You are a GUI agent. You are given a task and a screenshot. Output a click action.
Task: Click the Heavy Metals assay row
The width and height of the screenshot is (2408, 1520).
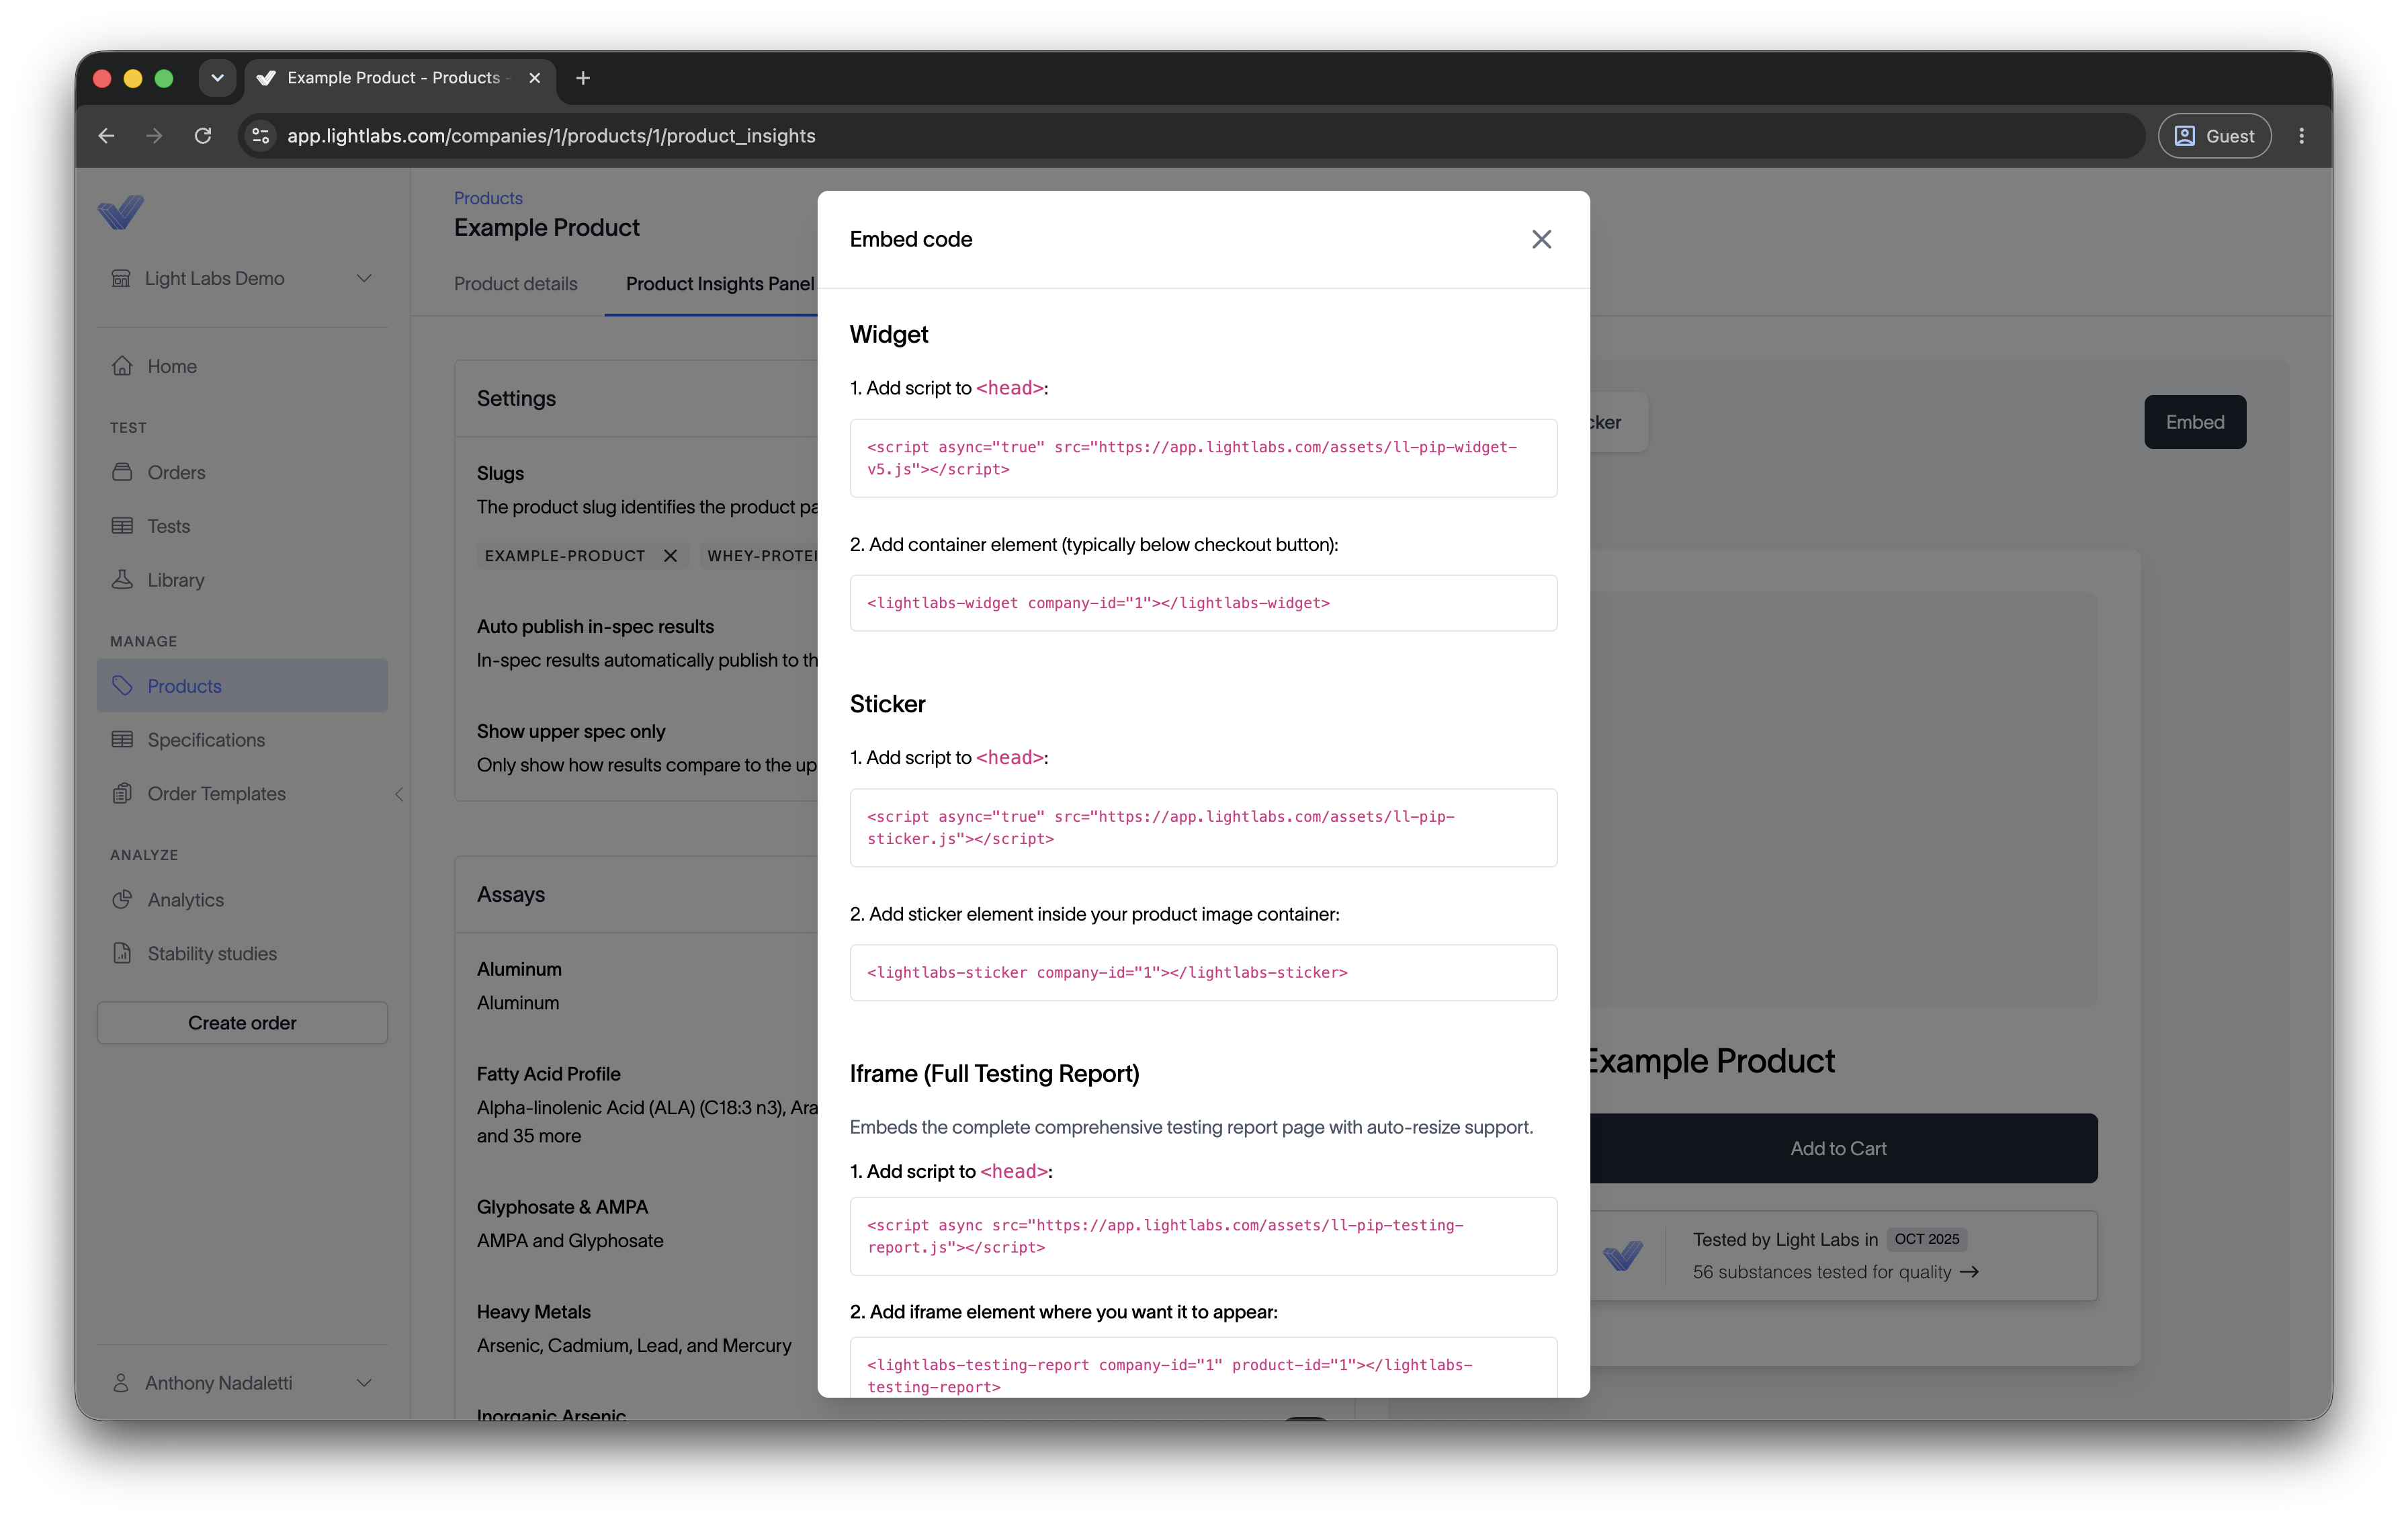[647, 1329]
